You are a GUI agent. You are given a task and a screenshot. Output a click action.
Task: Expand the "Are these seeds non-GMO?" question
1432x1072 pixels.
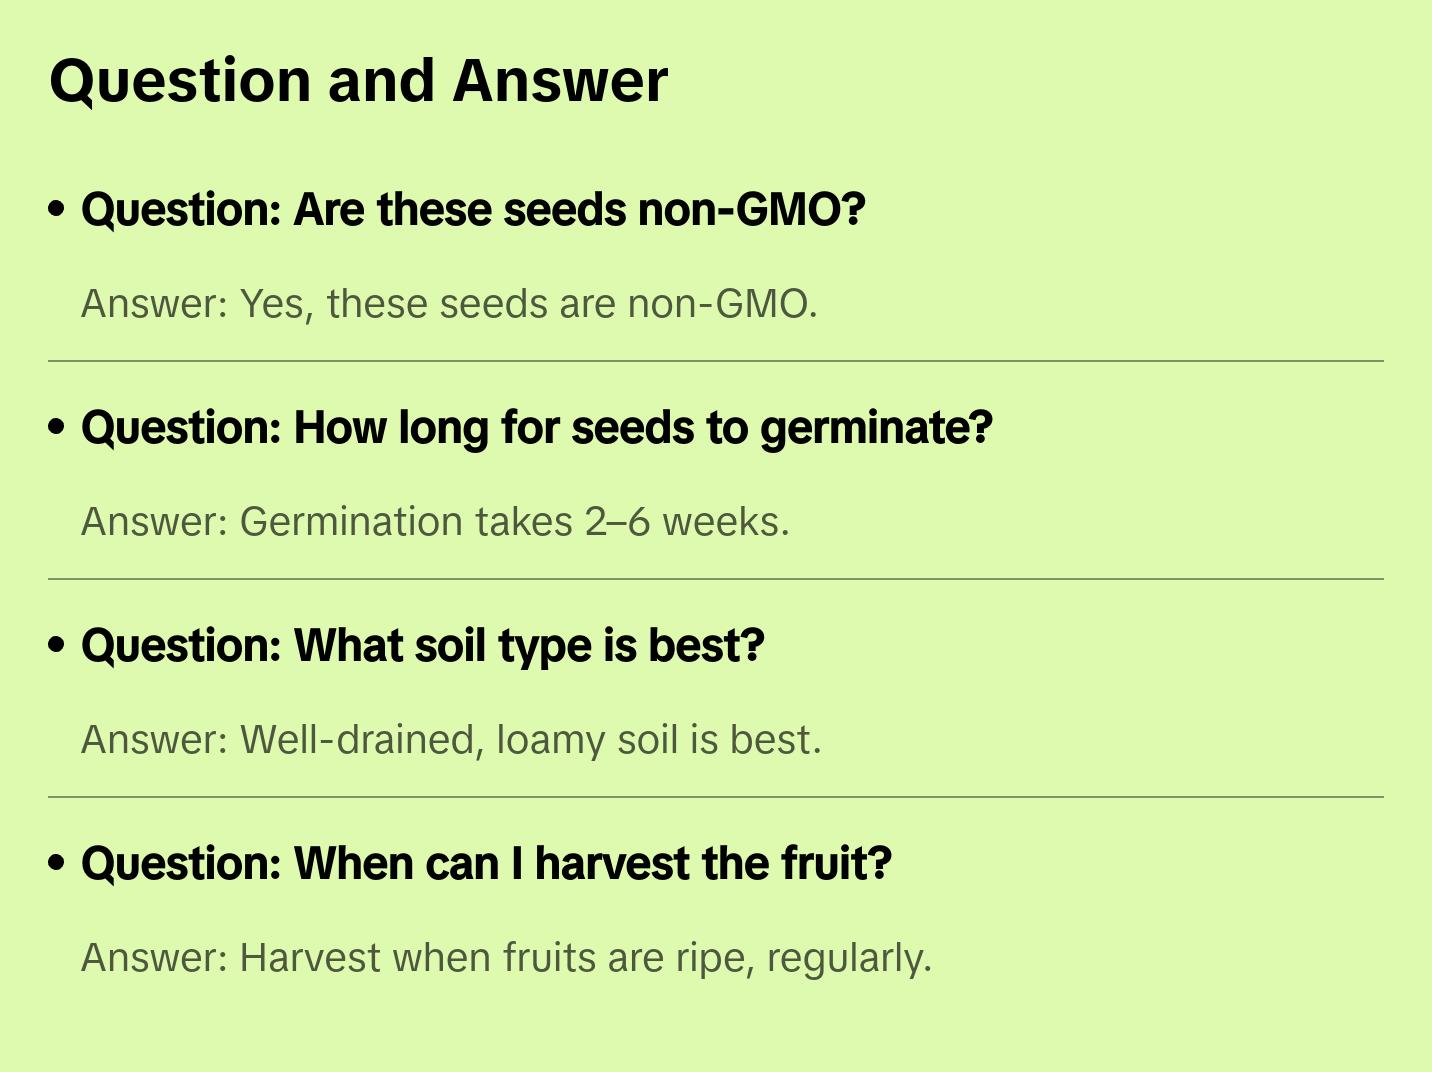(x=473, y=210)
